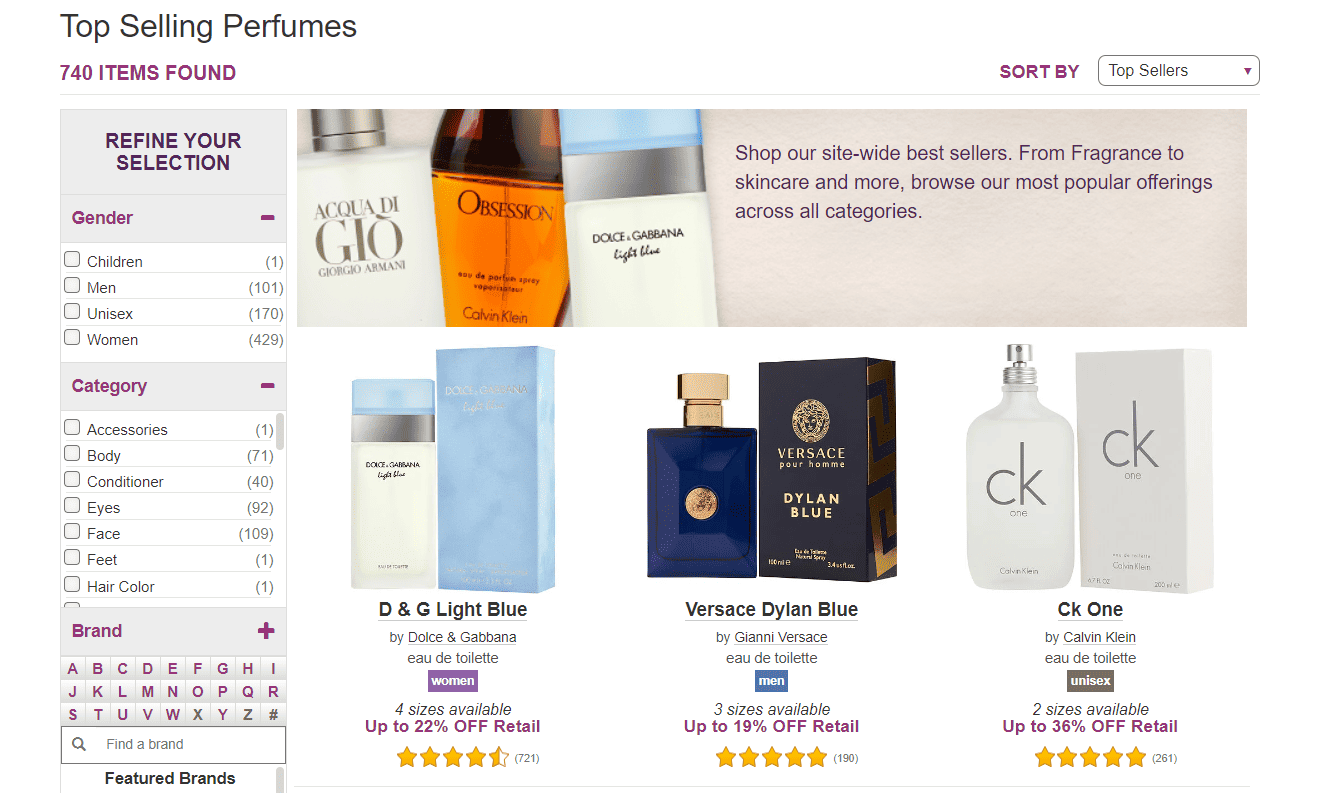This screenshot has height=793, width=1336.
Task: Open the Sort By dropdown
Action: (x=1178, y=71)
